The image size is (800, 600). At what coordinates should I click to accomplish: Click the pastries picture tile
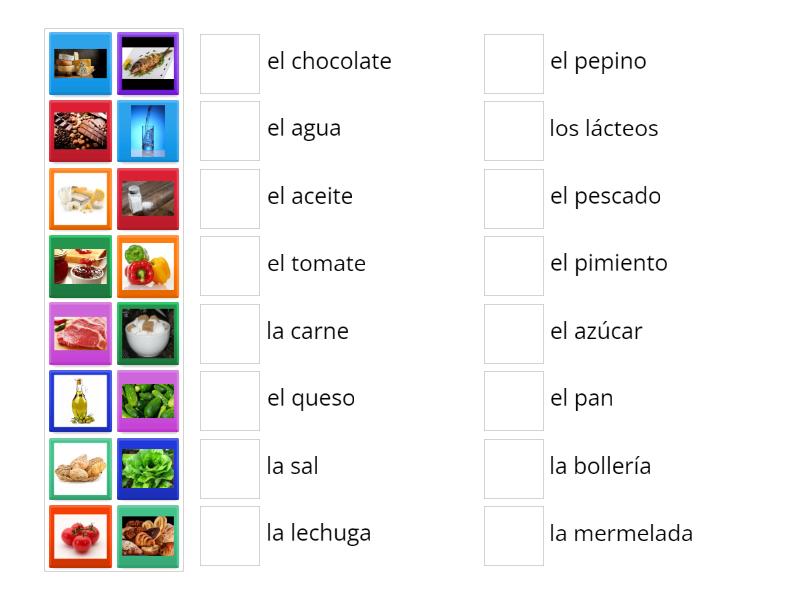coord(147,535)
